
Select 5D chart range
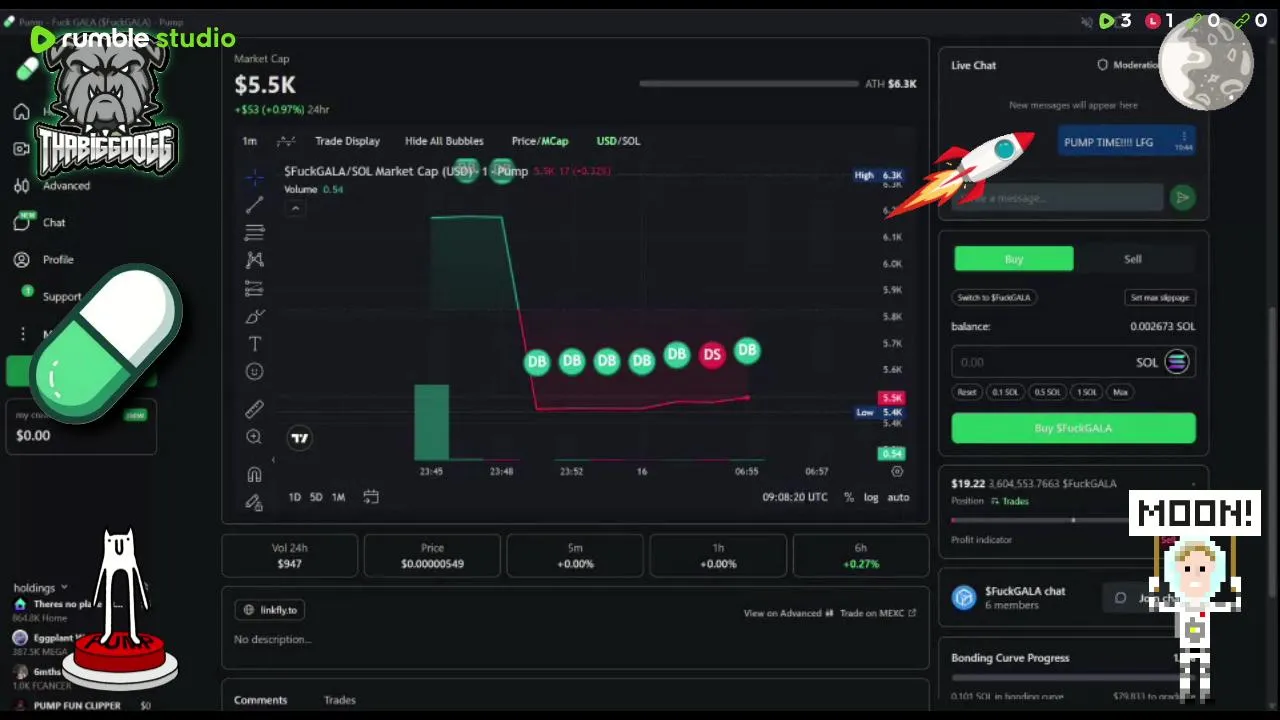pyautogui.click(x=316, y=497)
